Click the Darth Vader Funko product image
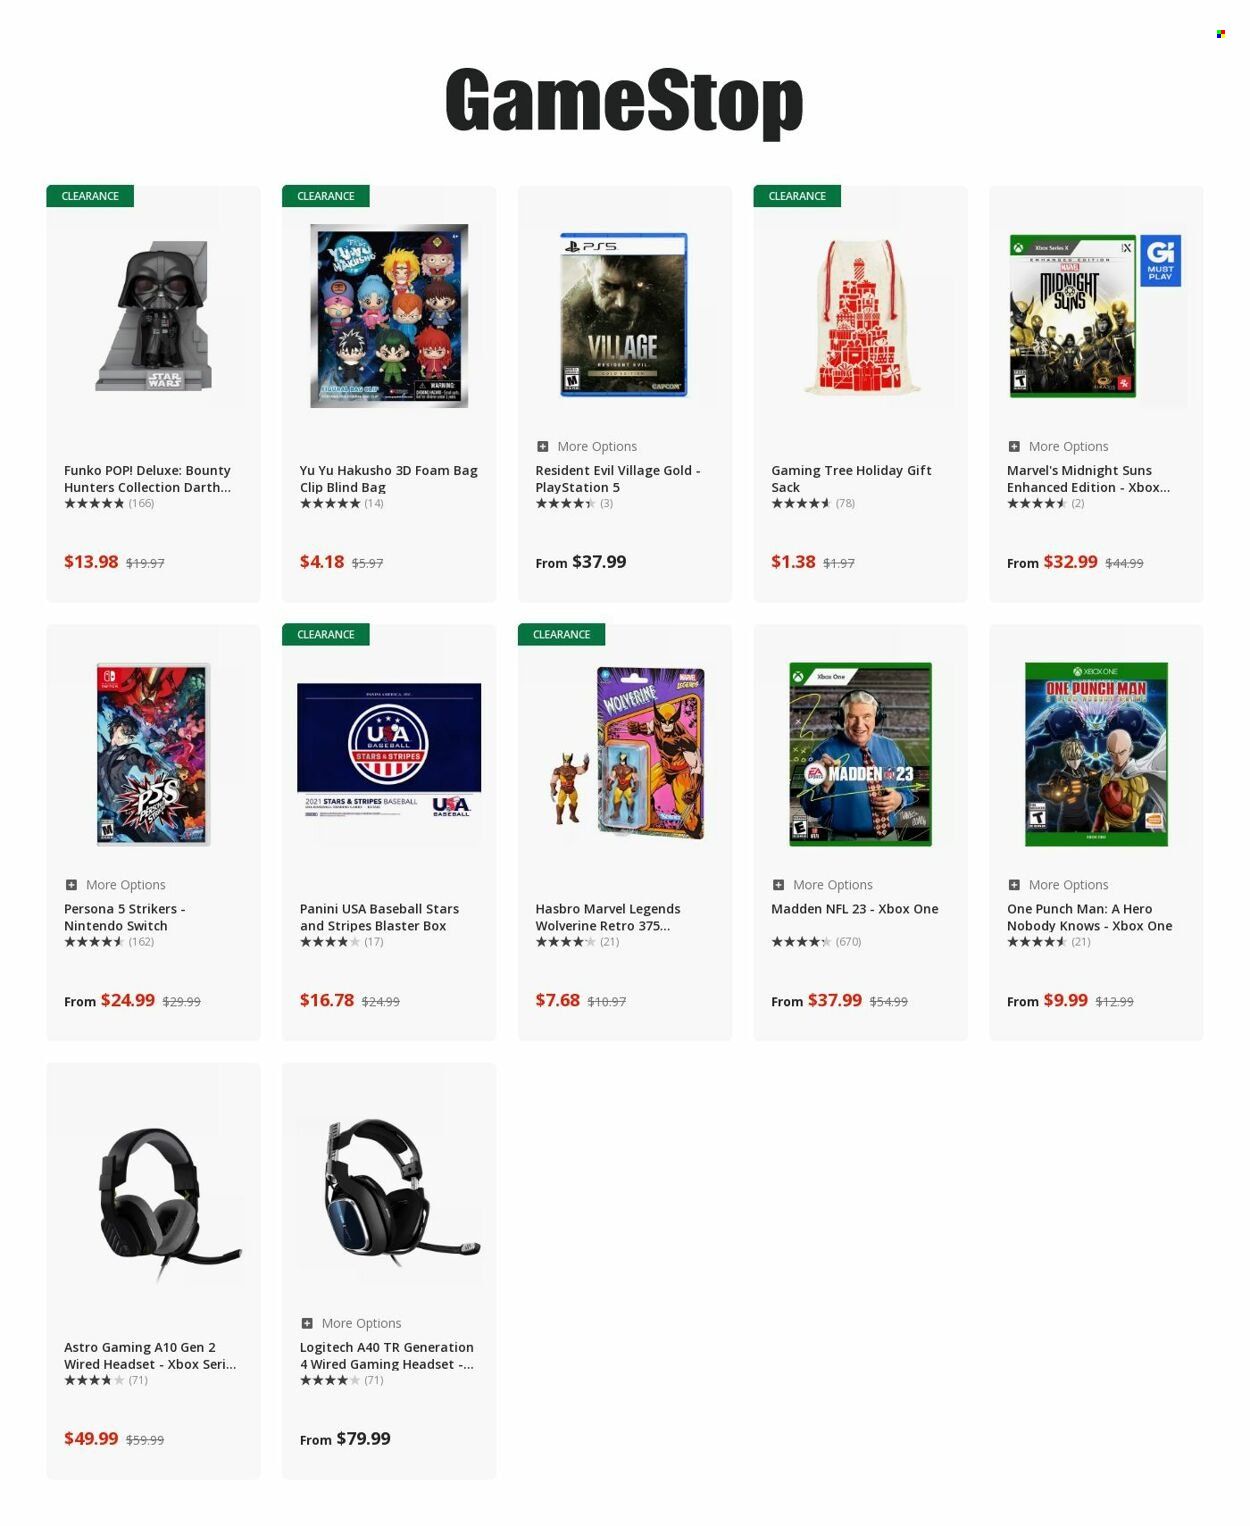The image size is (1250, 1526). click(153, 316)
